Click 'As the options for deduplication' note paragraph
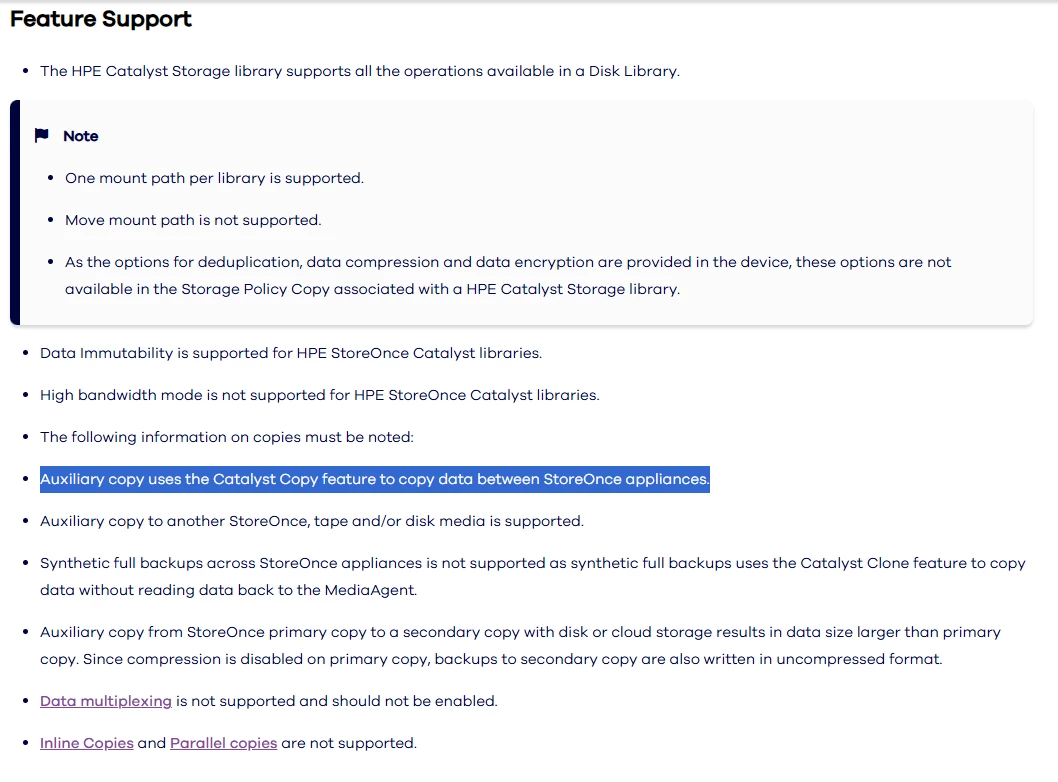This screenshot has height=782, width=1058. [508, 275]
